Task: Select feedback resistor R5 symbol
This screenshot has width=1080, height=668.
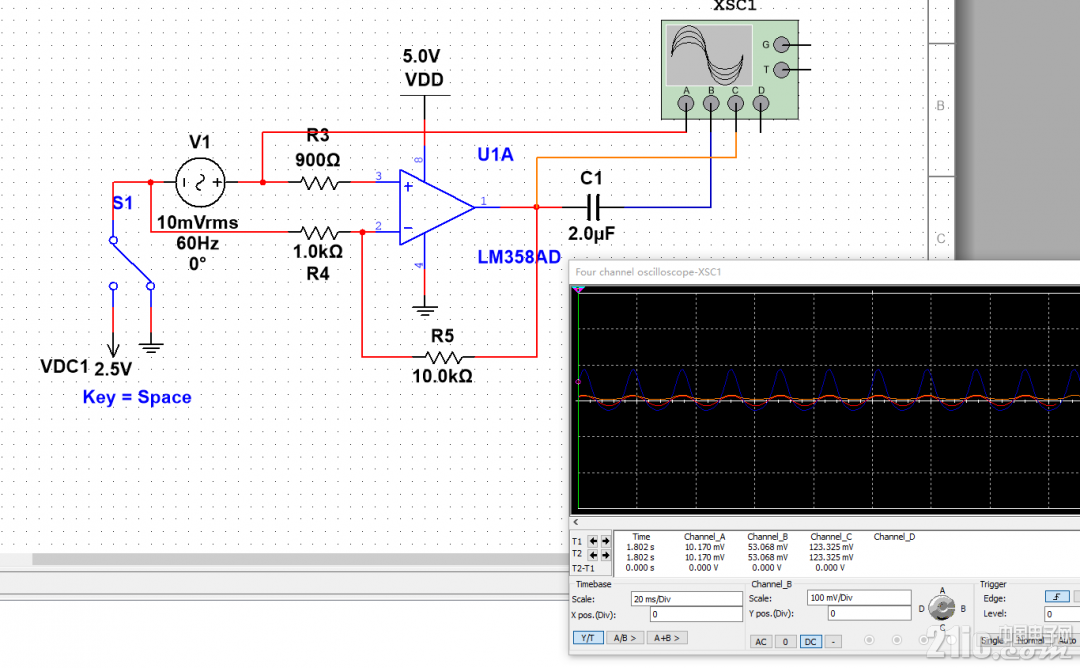Action: 444,357
